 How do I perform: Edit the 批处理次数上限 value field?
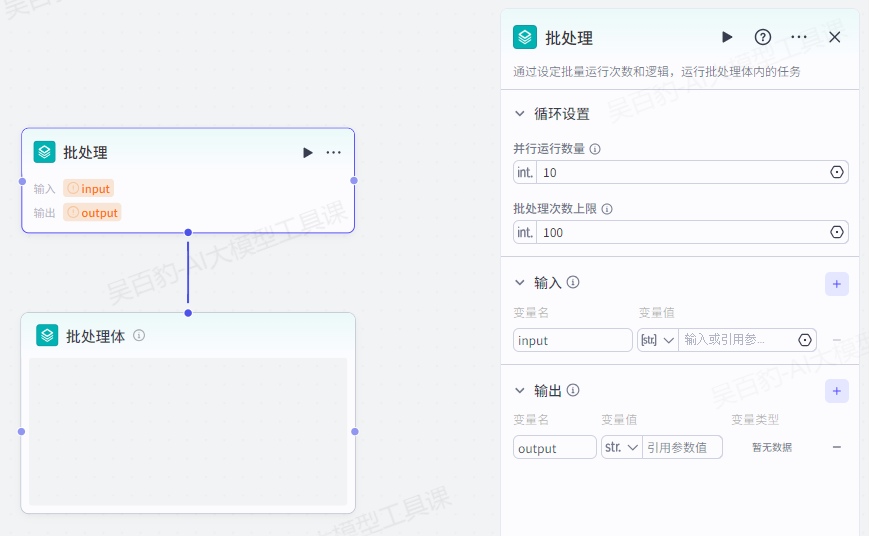pos(682,232)
